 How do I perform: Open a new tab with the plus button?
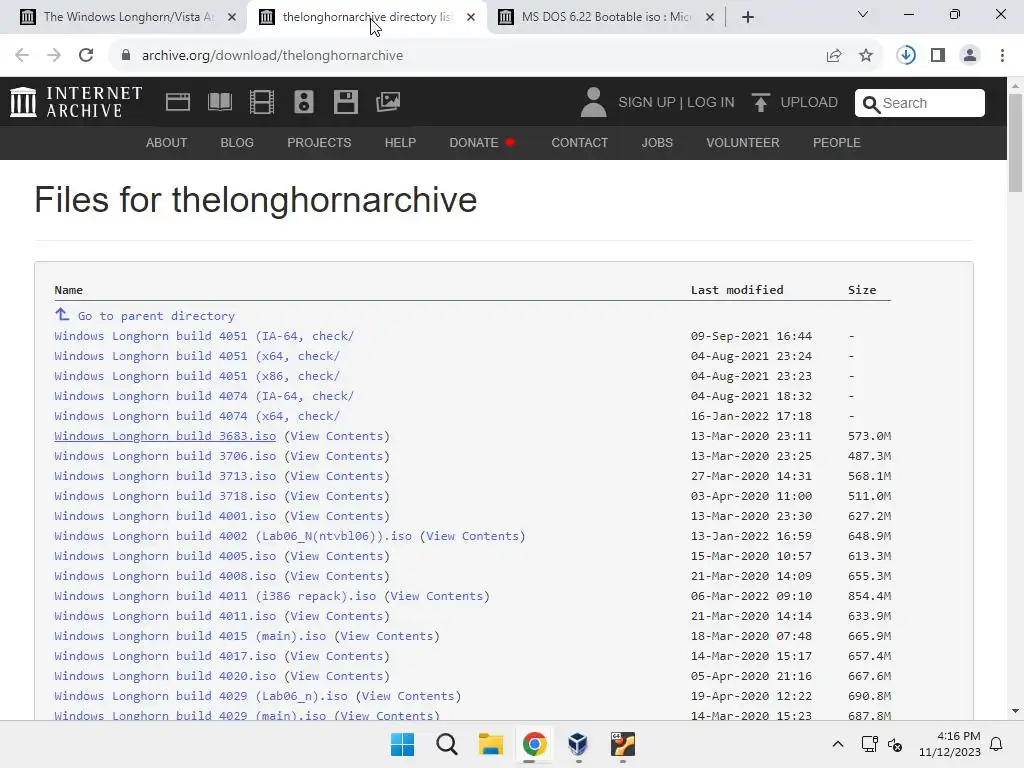point(748,17)
